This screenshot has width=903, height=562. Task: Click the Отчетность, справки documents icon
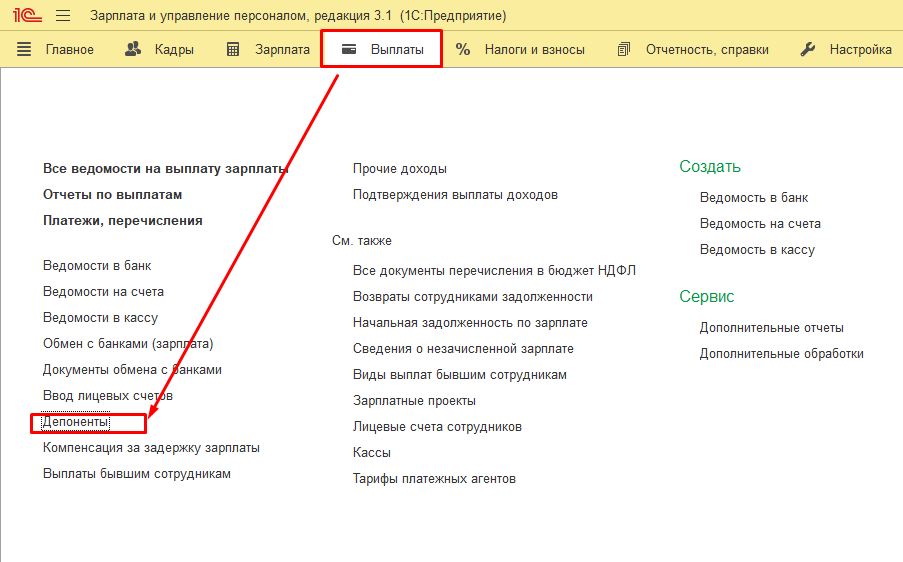coord(624,49)
